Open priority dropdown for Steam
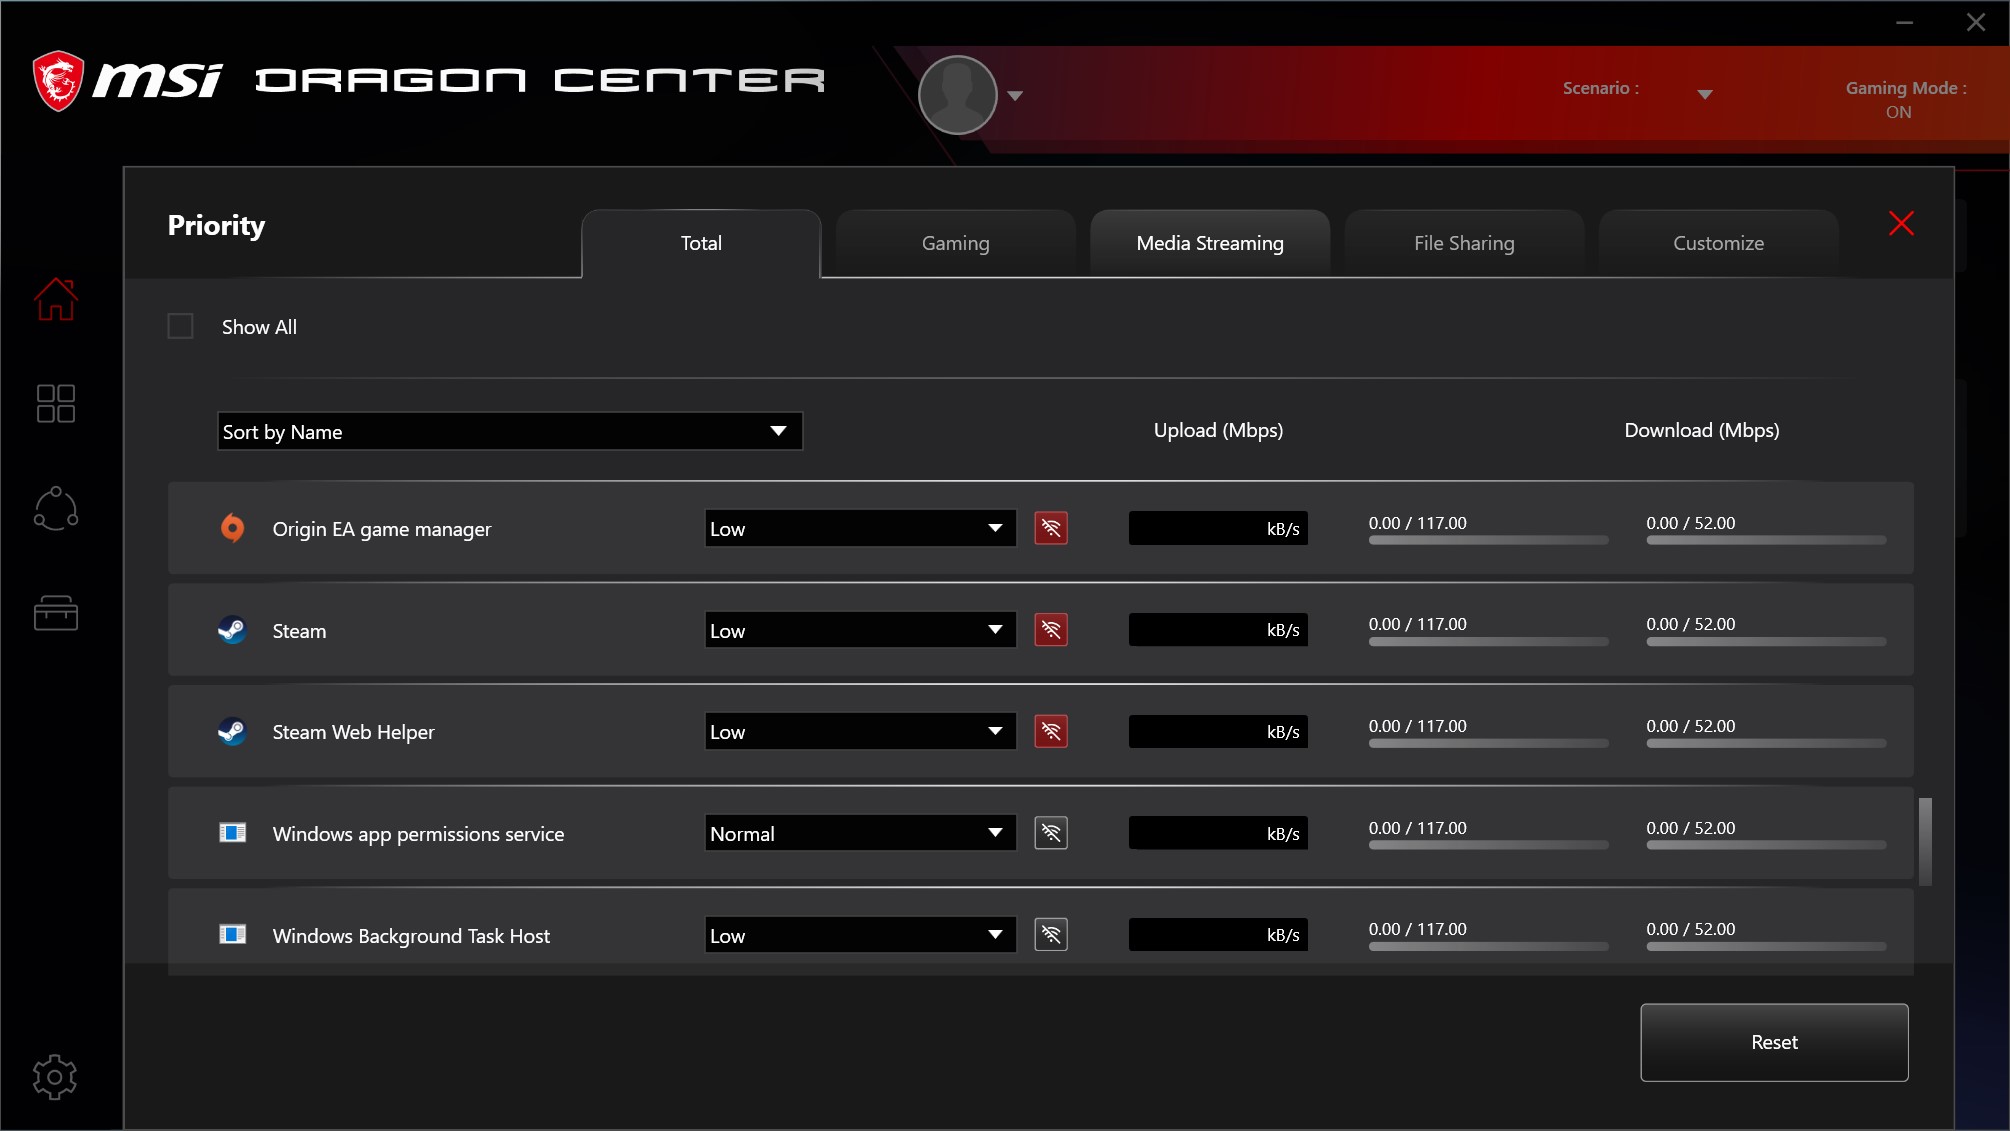2010x1131 pixels. (860, 630)
